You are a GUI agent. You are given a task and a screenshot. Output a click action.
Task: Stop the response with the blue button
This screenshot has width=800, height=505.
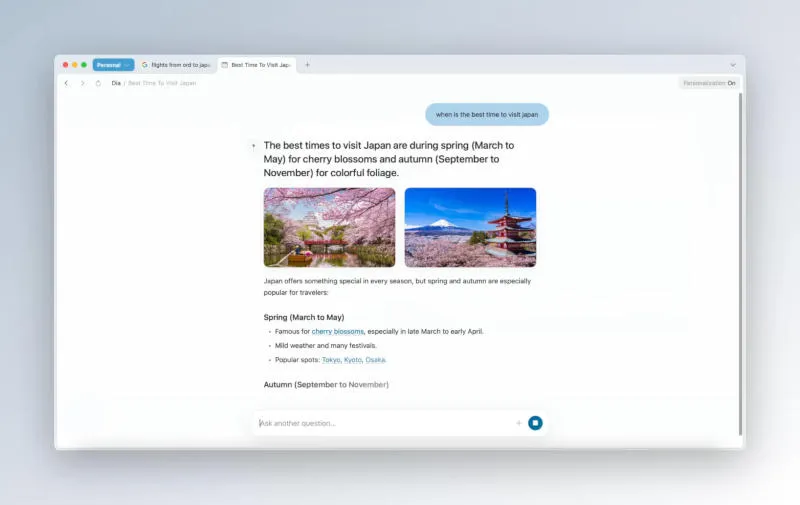coord(535,423)
